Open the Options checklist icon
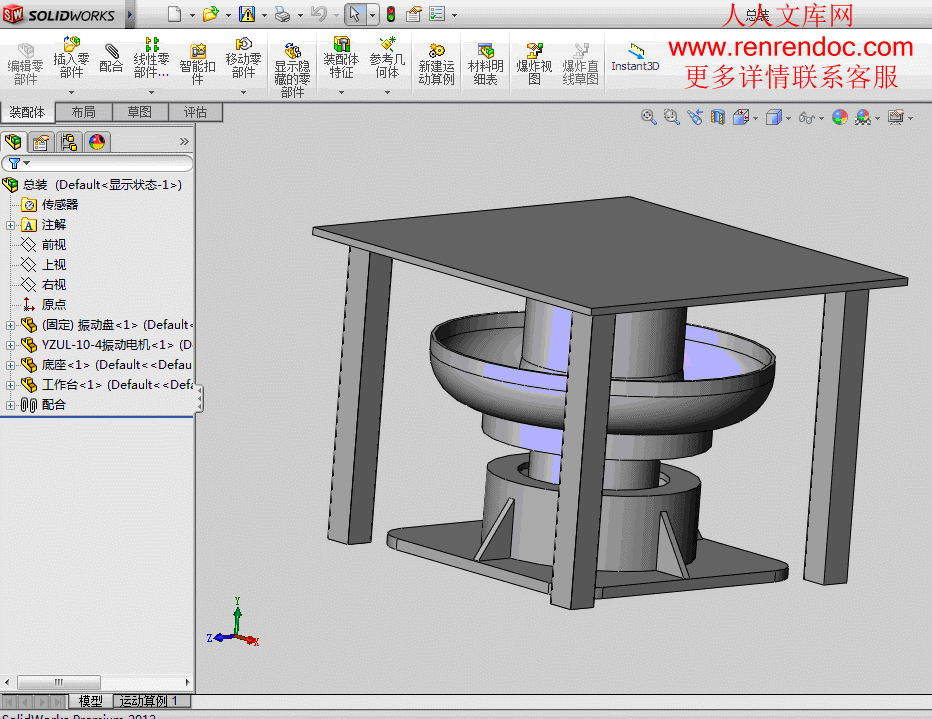 pyautogui.click(x=437, y=14)
